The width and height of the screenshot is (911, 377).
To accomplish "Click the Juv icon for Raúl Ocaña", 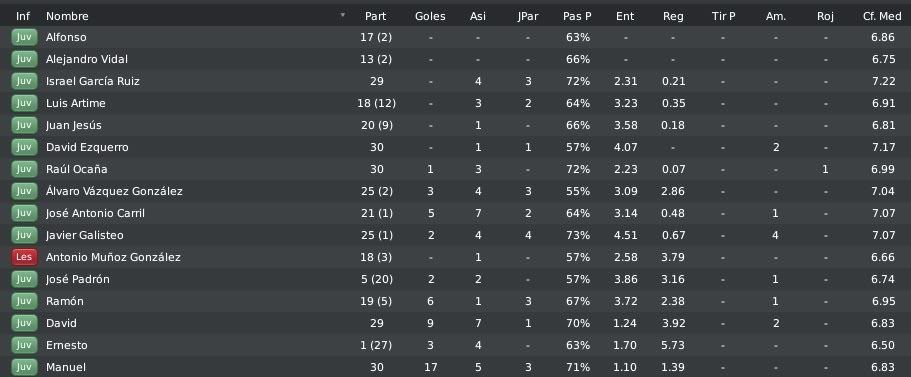I will 24,169.
